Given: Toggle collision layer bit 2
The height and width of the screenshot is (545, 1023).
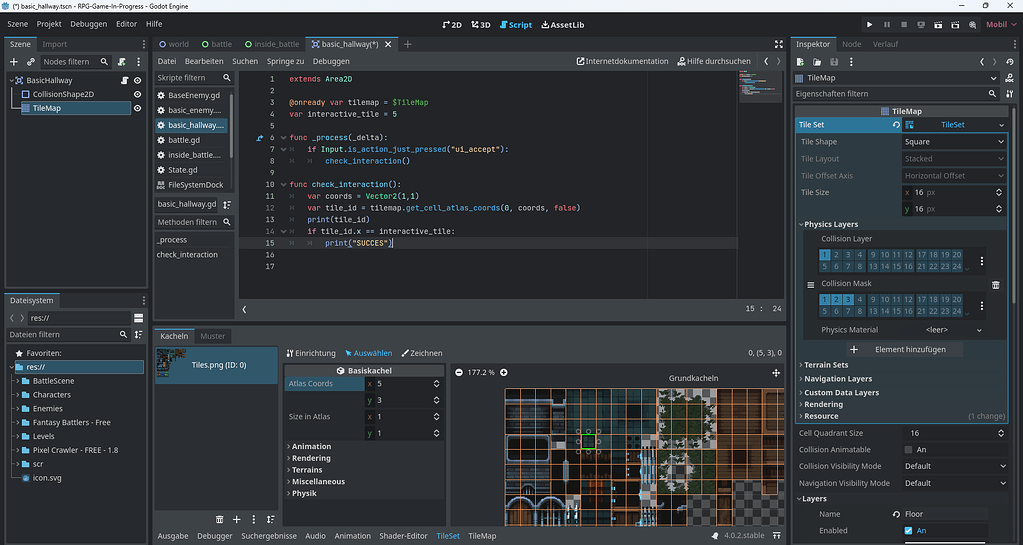Looking at the screenshot, I should [x=836, y=255].
